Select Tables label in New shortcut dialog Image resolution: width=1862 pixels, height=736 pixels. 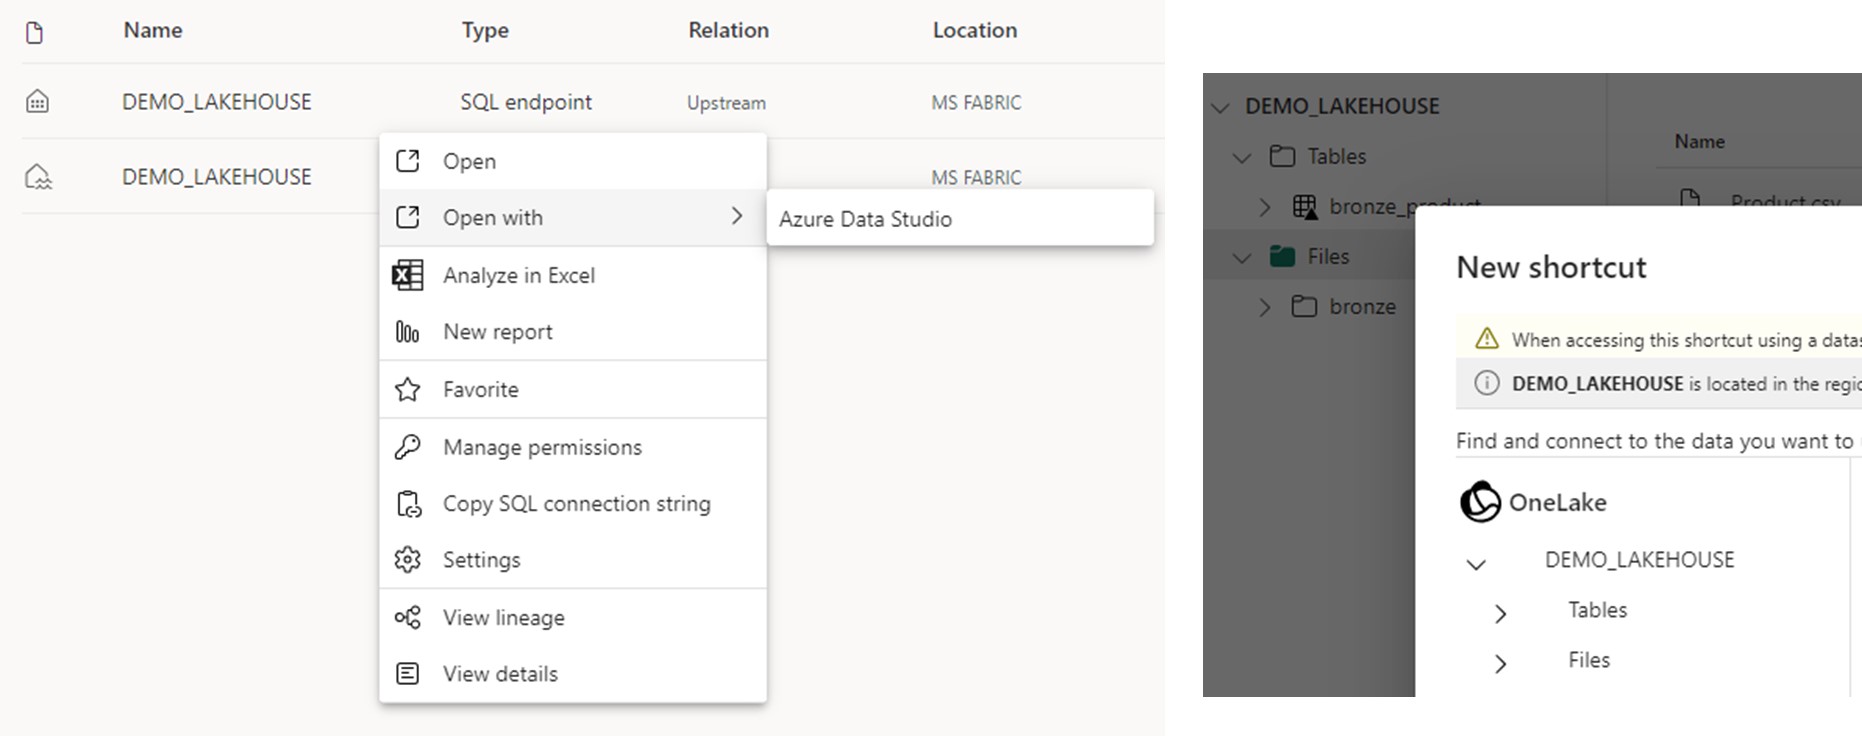[x=1597, y=610]
